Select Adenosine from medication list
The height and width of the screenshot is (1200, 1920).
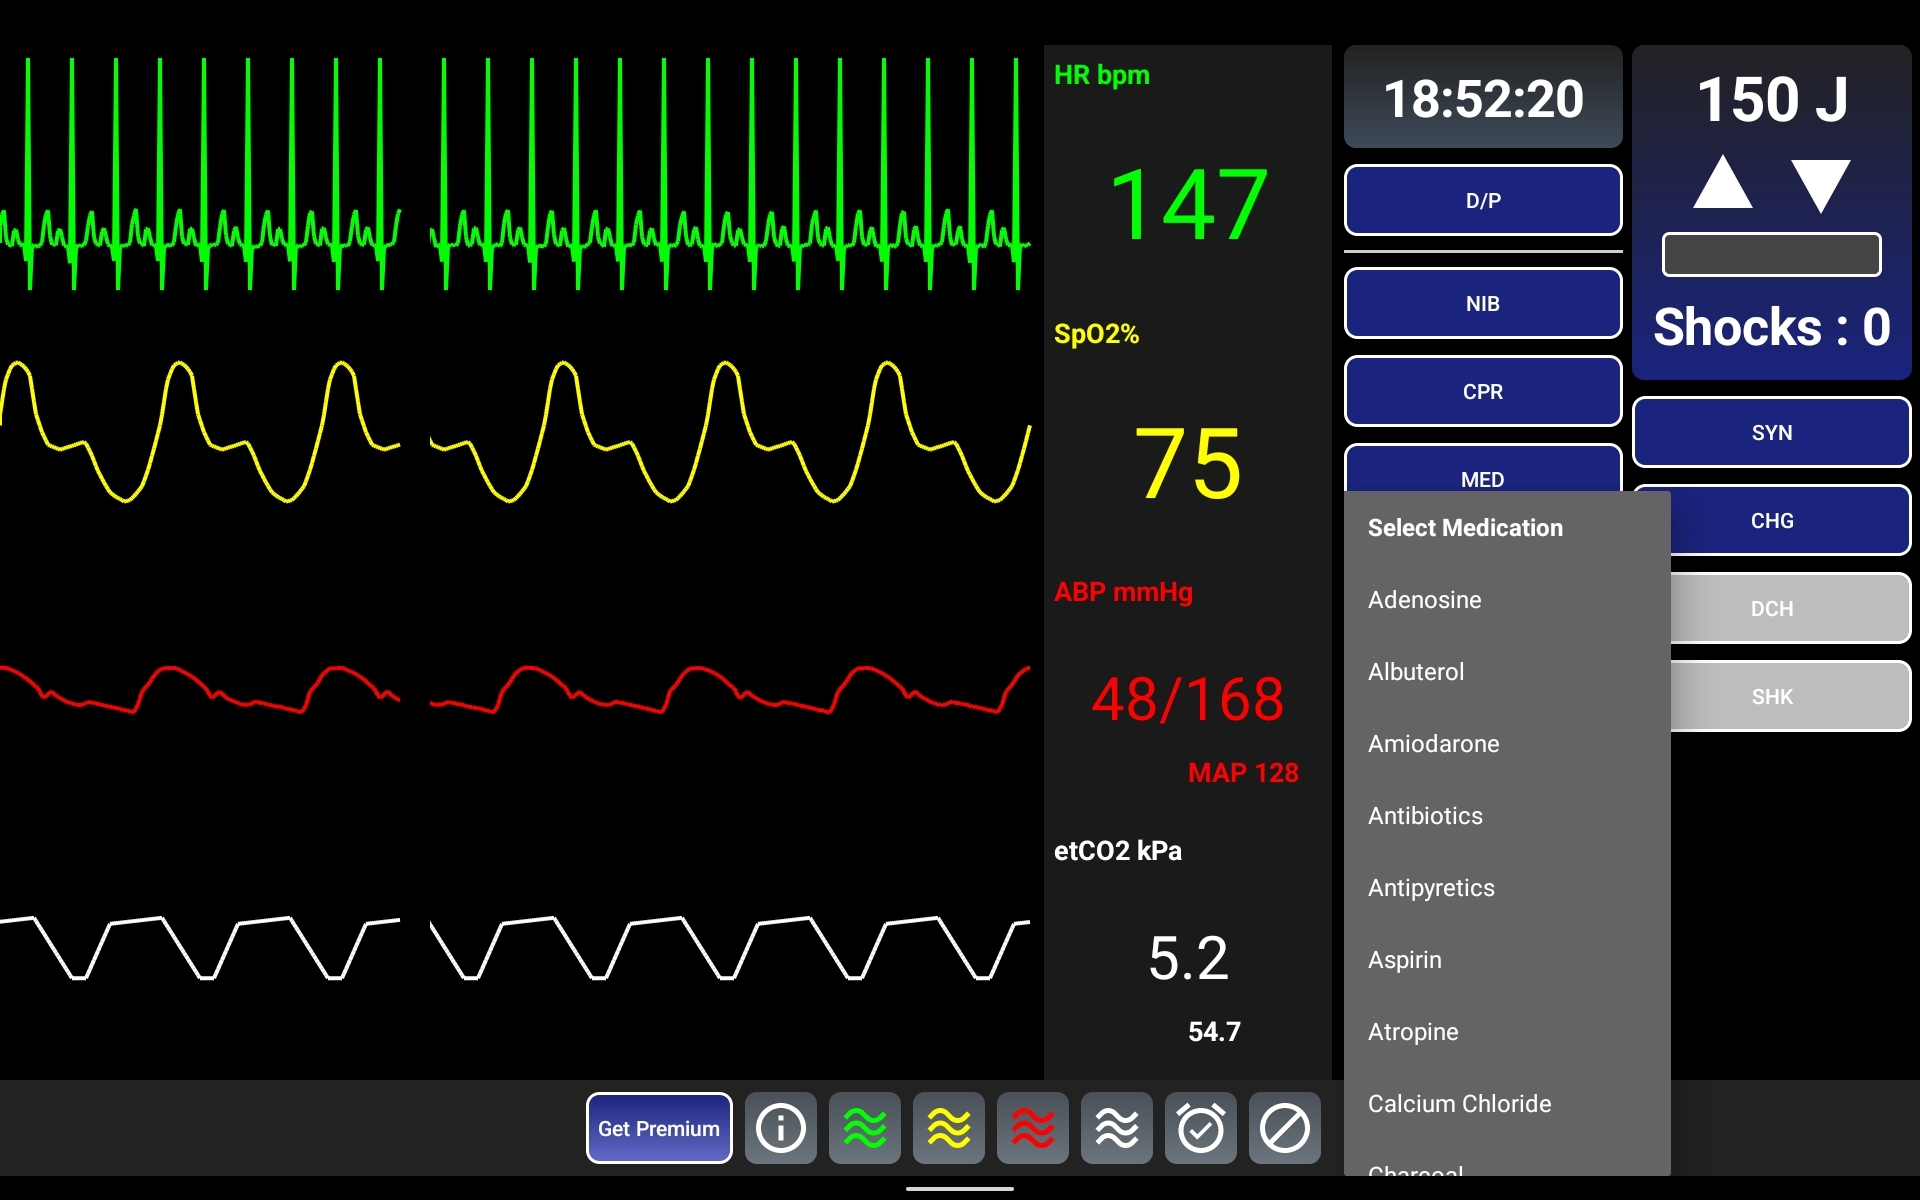pos(1424,600)
